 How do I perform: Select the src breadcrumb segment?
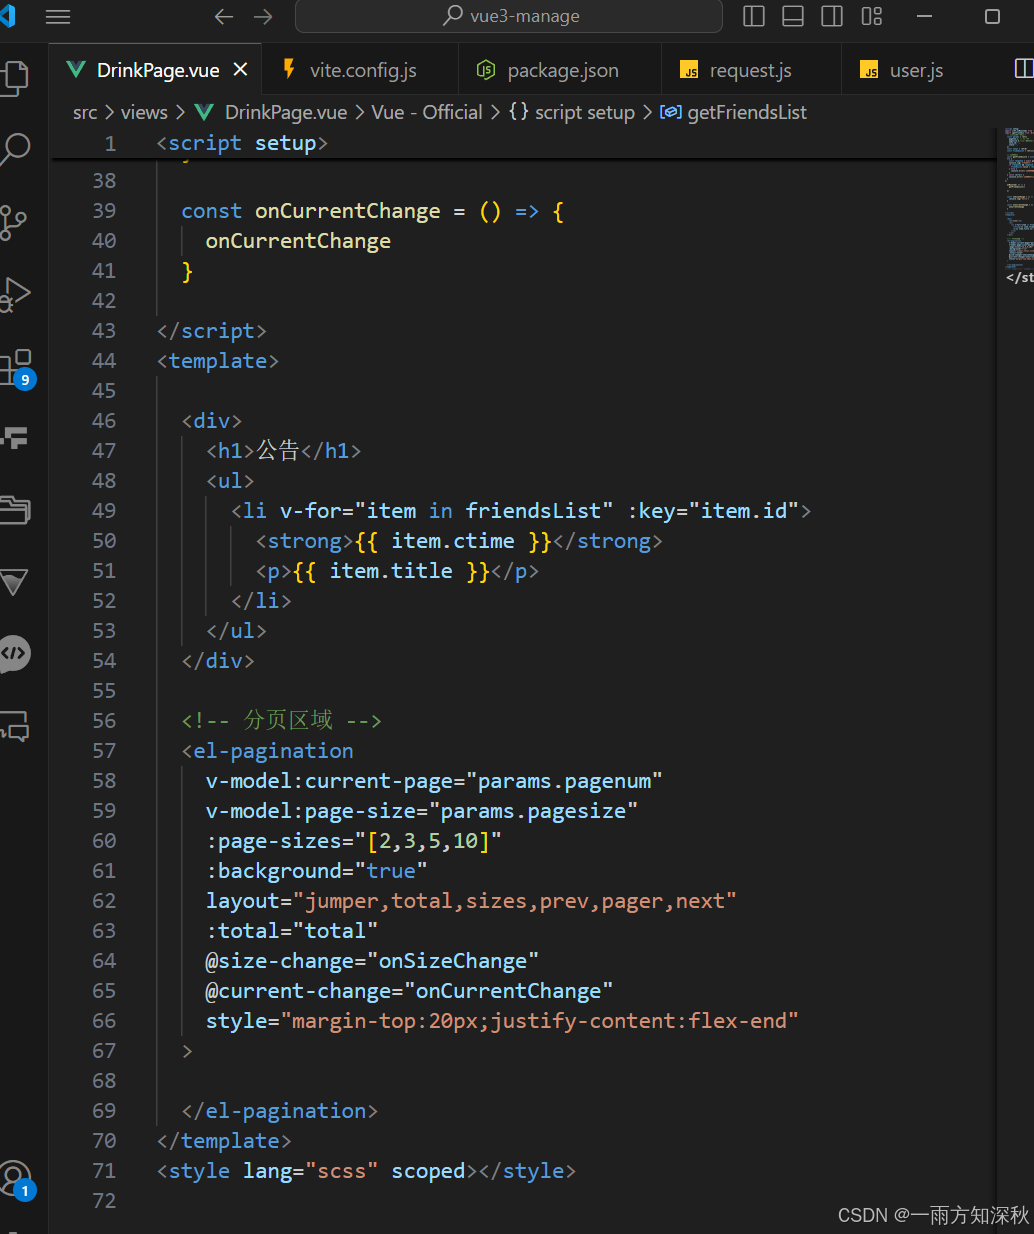pos(85,112)
